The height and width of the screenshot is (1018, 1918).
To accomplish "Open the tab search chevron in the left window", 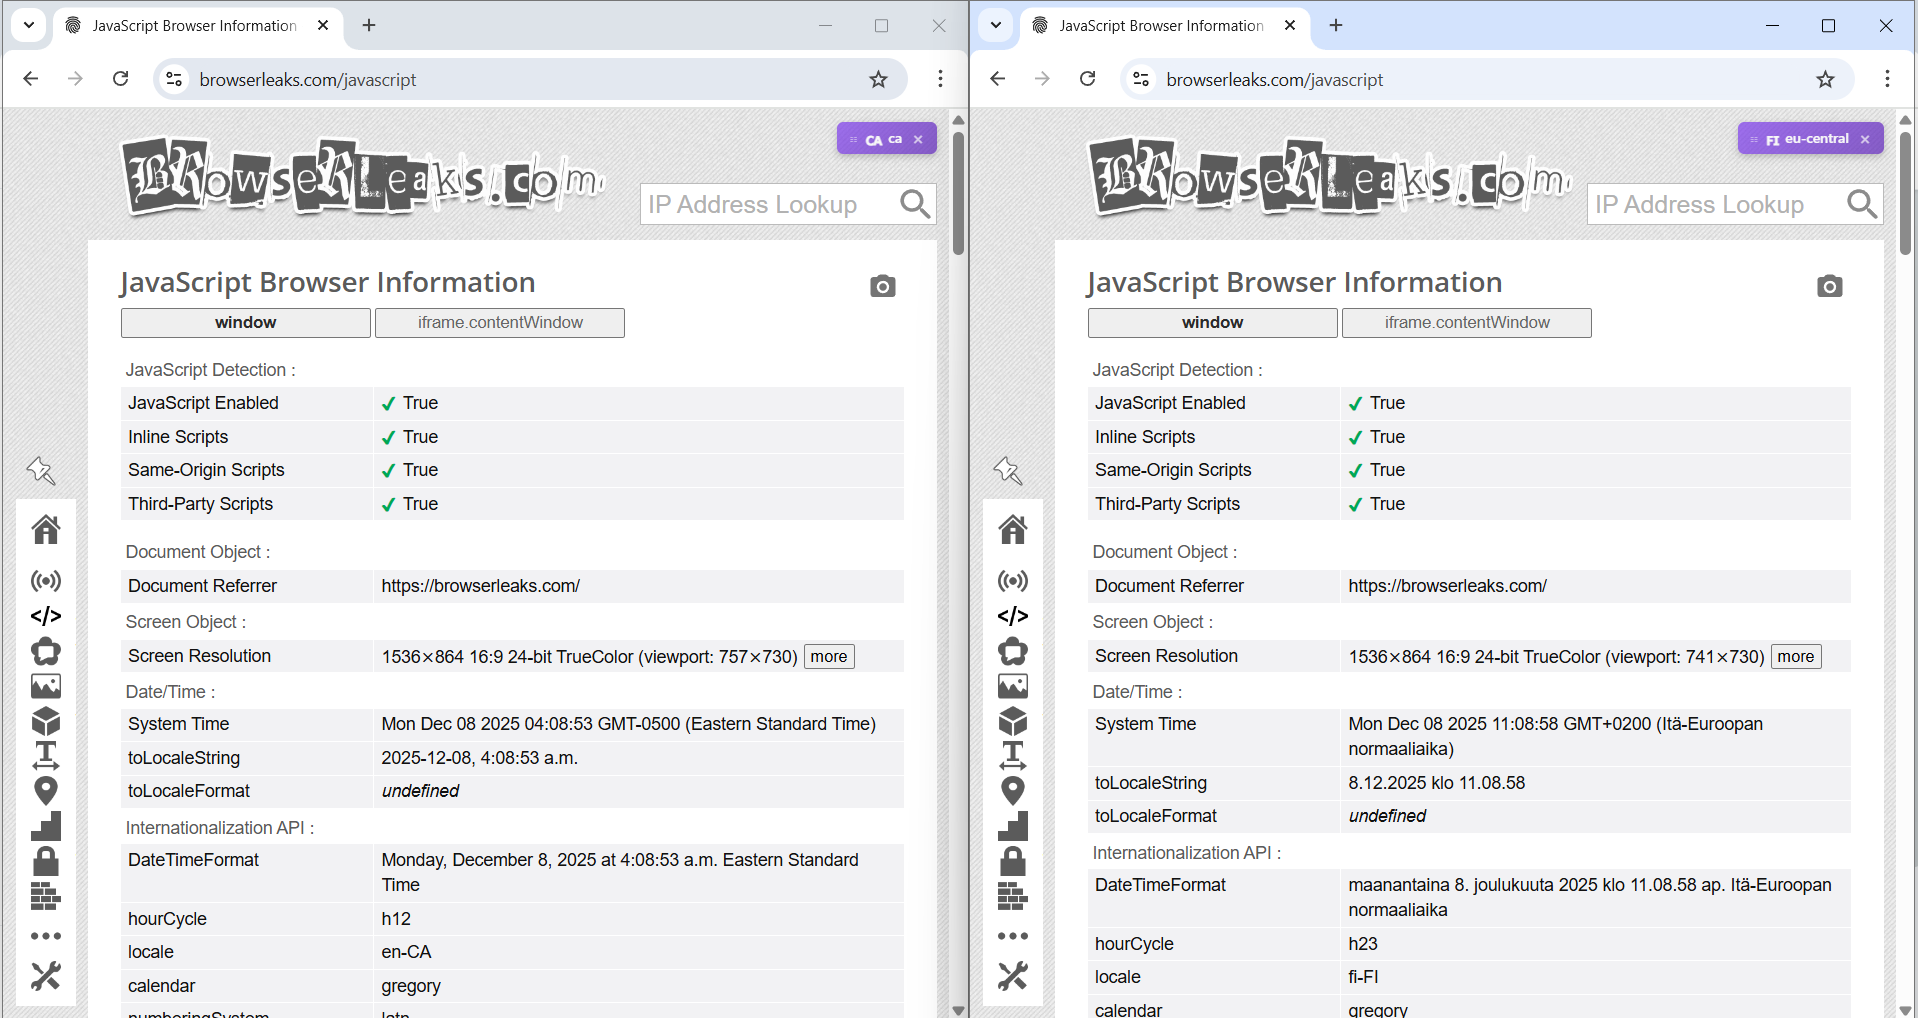I will [x=28, y=25].
